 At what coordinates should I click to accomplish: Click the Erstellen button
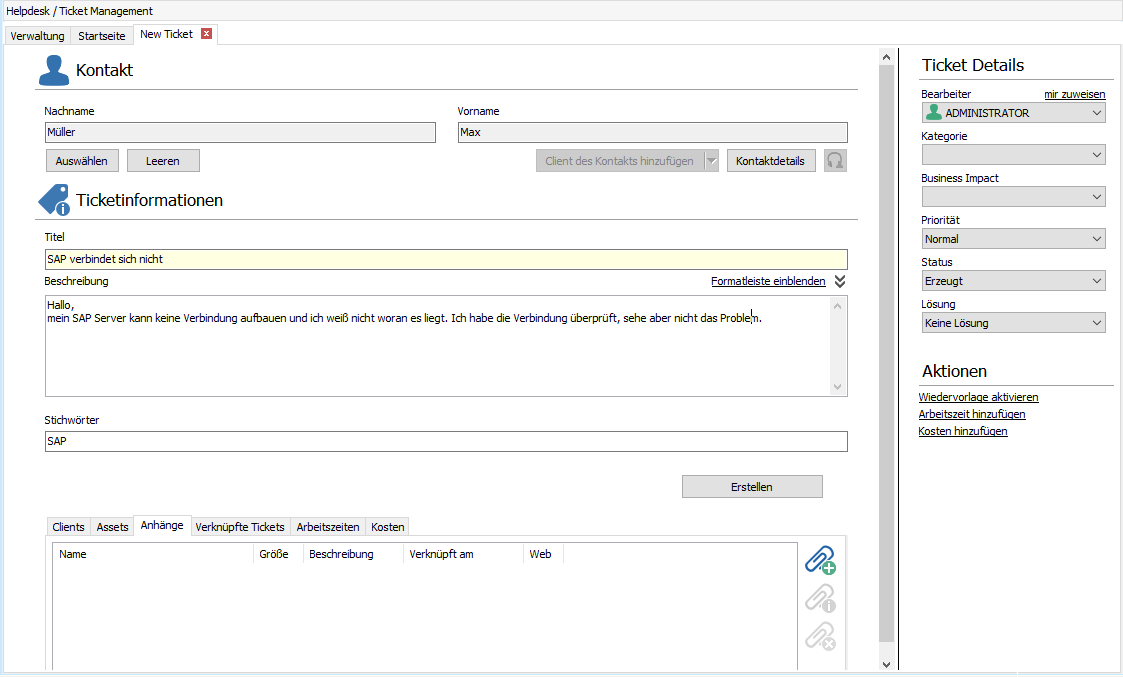752,486
